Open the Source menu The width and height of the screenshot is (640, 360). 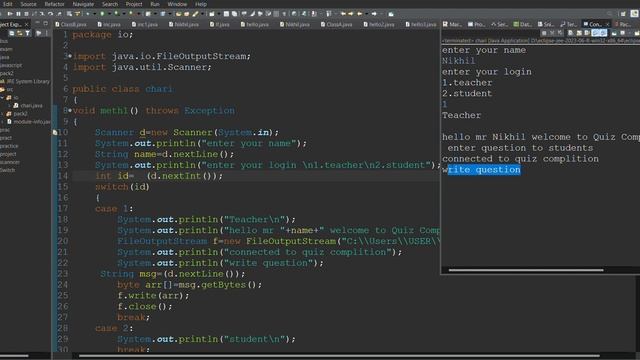coord(28,4)
